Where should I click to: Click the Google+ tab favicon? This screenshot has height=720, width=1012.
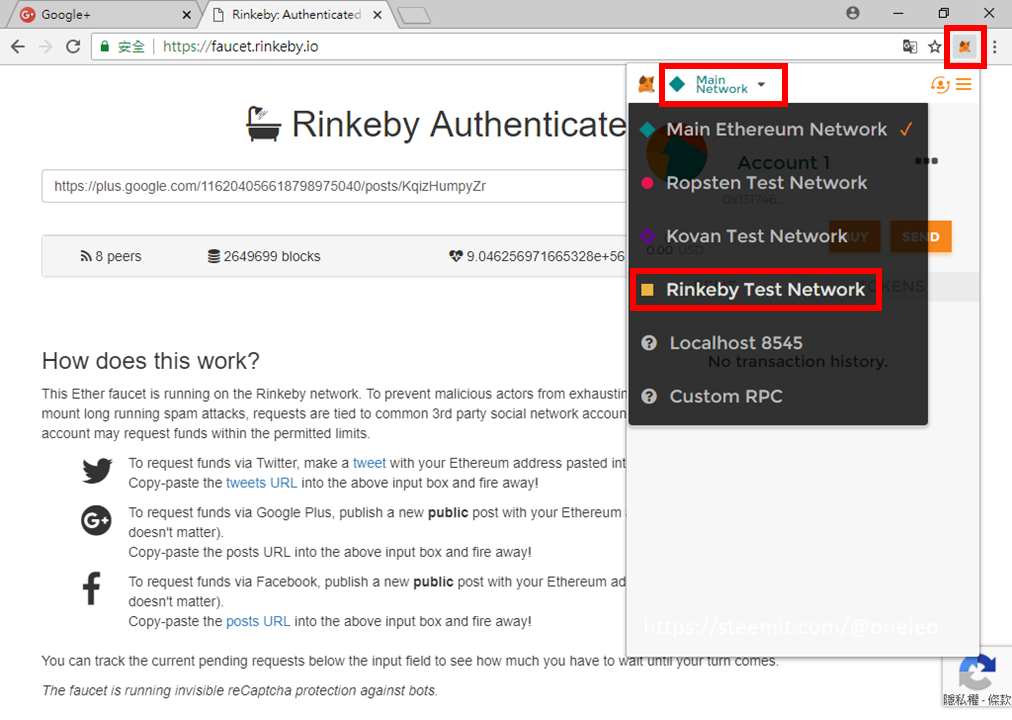click(27, 15)
